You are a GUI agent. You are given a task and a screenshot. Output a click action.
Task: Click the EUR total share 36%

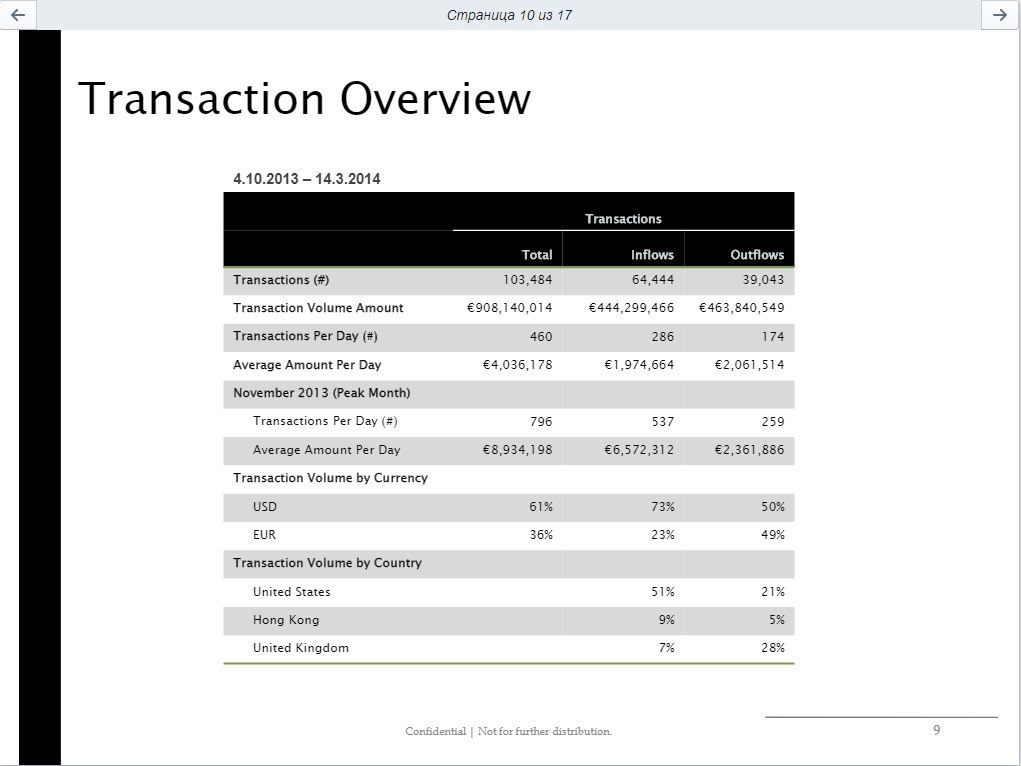click(541, 535)
